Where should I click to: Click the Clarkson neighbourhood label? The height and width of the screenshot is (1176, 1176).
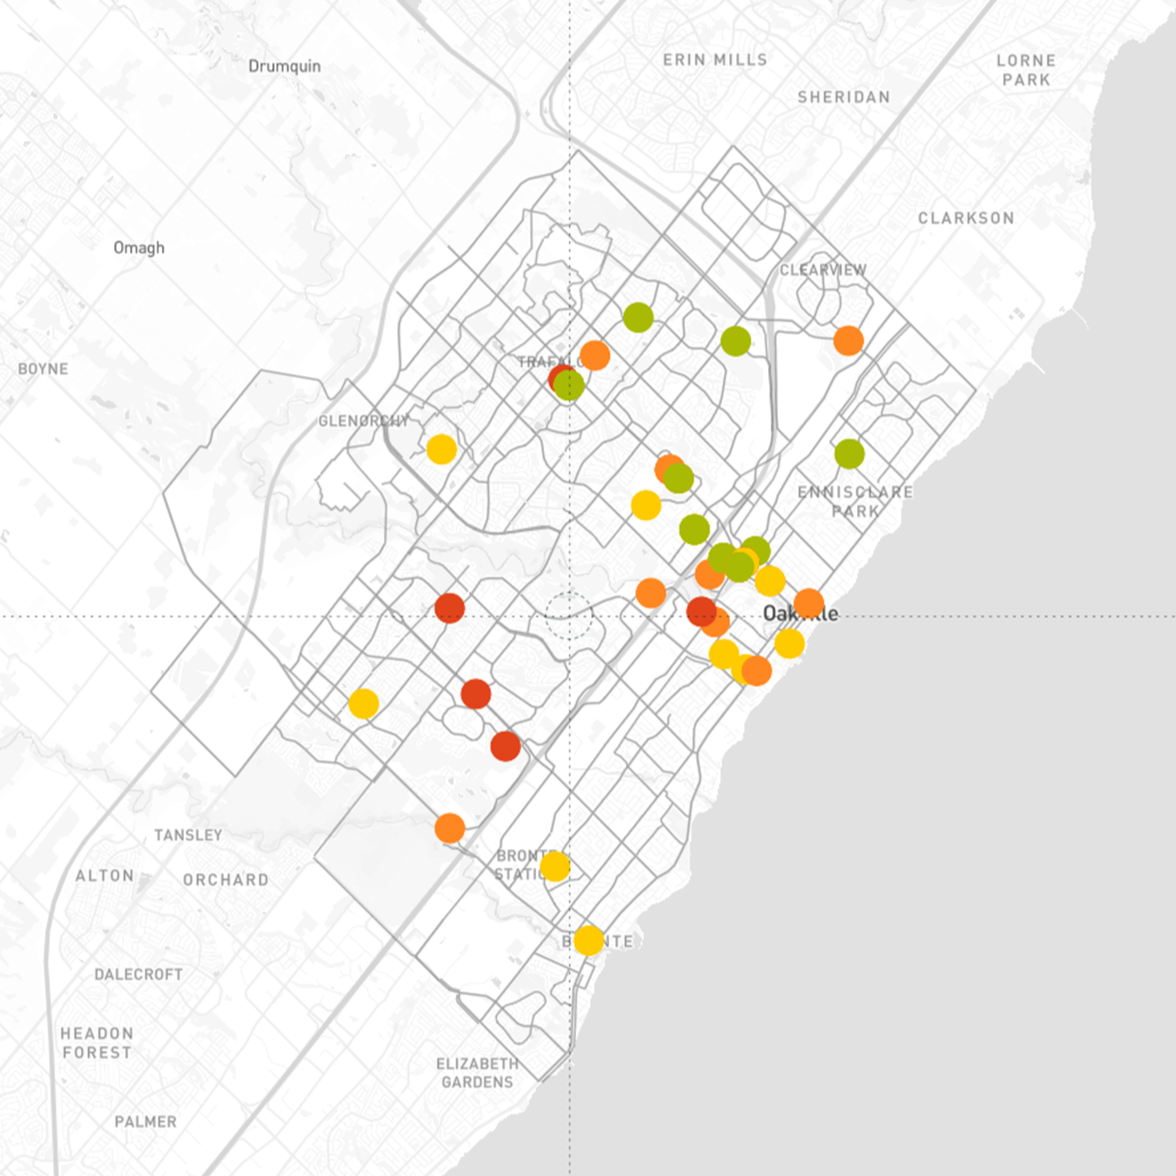pyautogui.click(x=965, y=218)
